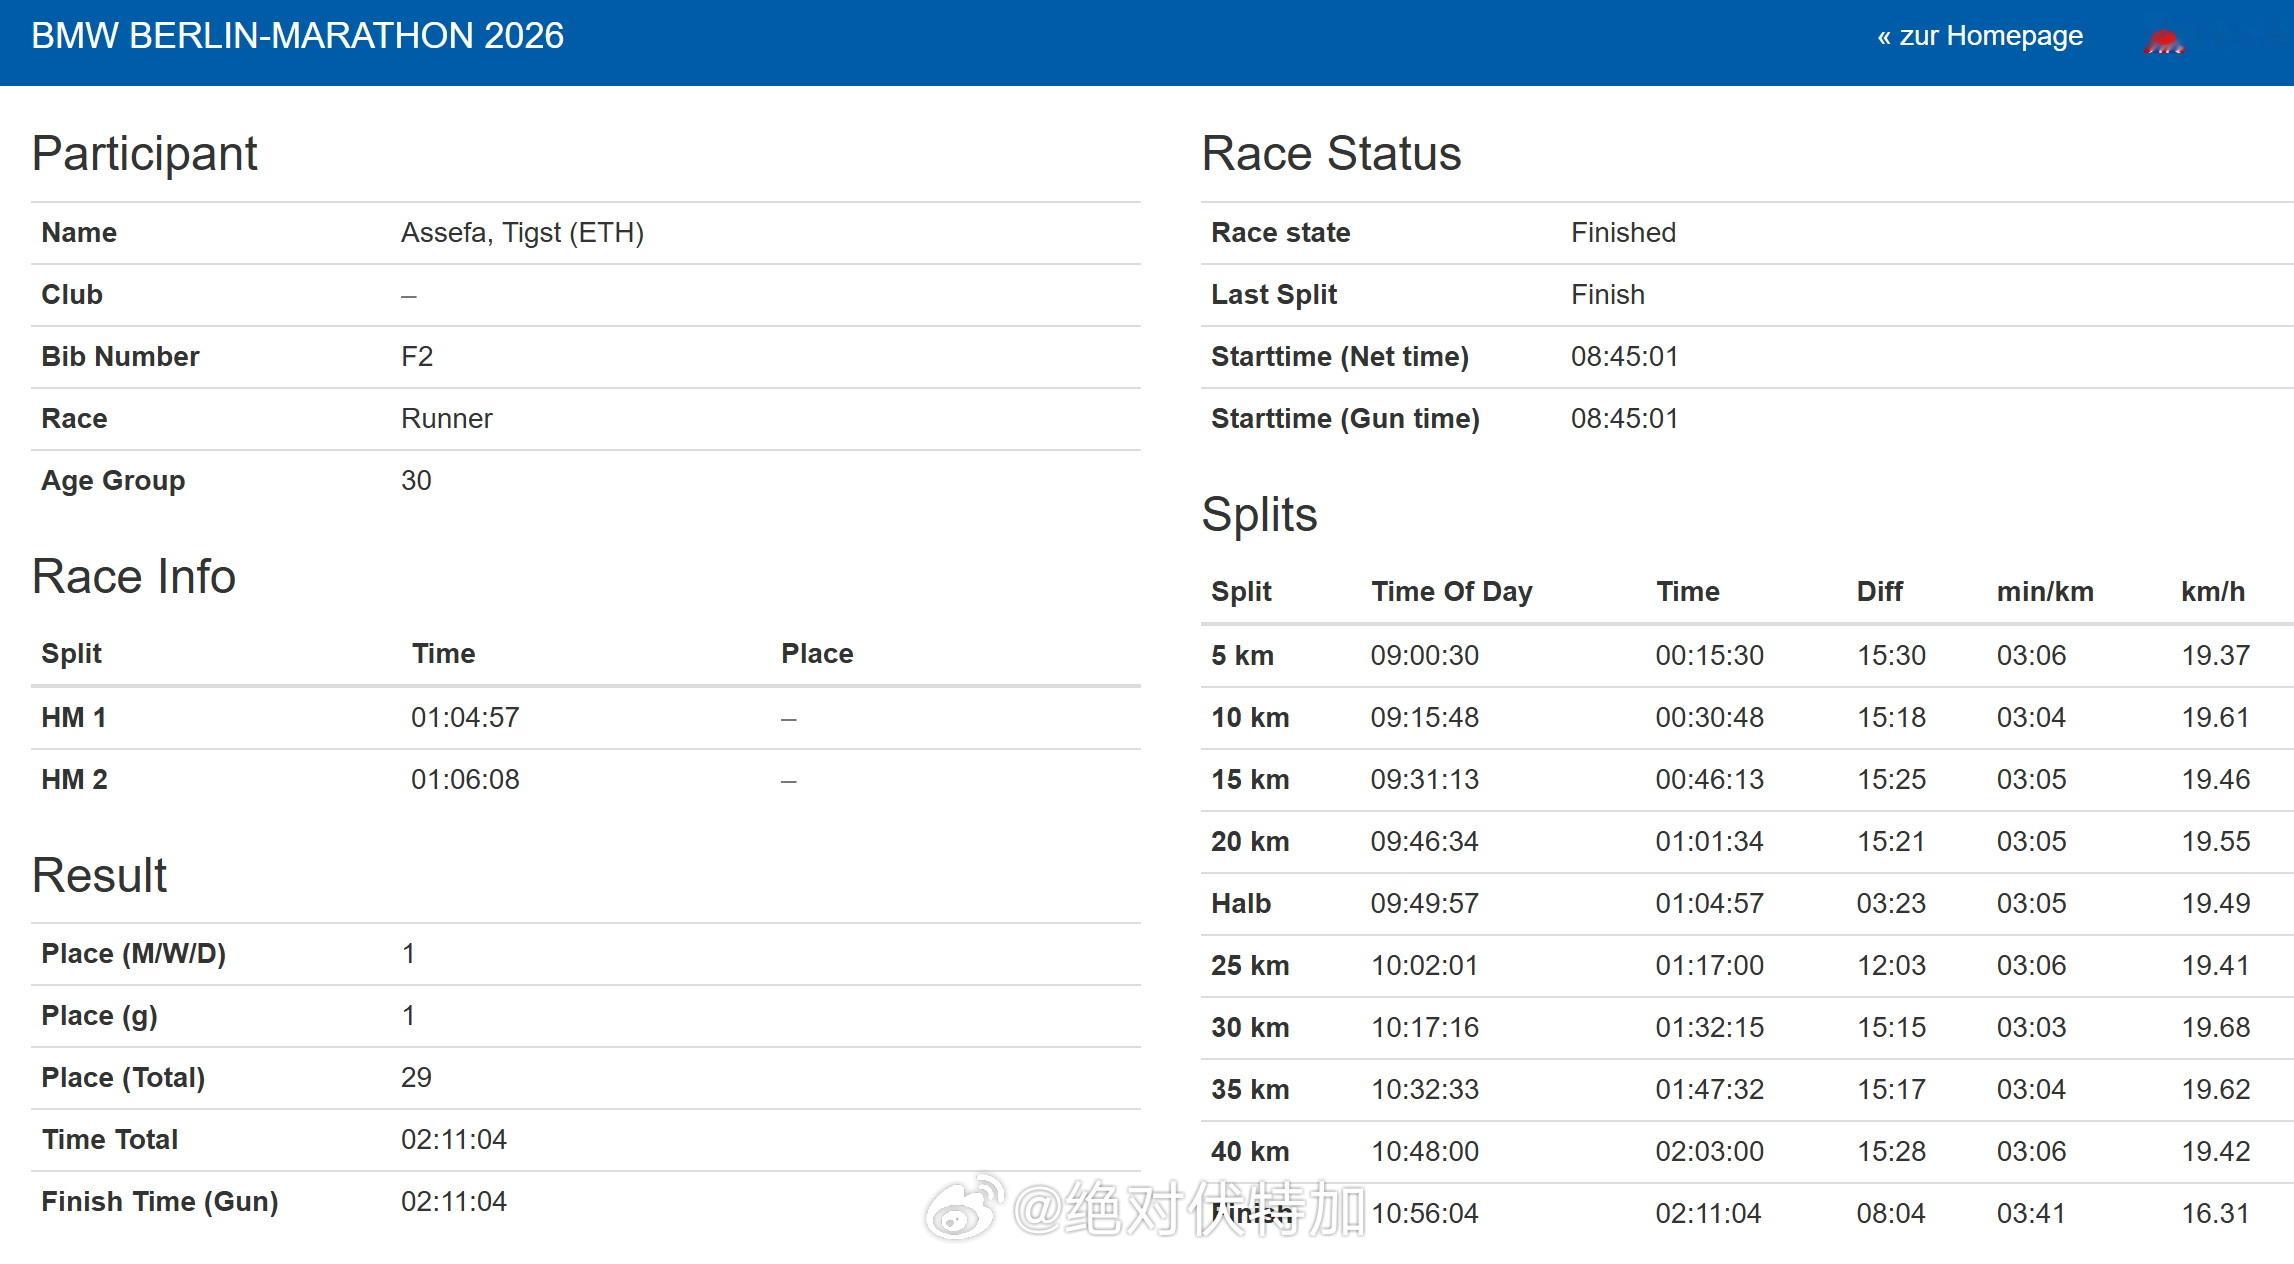
Task: Select the HM 1 split time 01:04:57
Action: point(465,718)
